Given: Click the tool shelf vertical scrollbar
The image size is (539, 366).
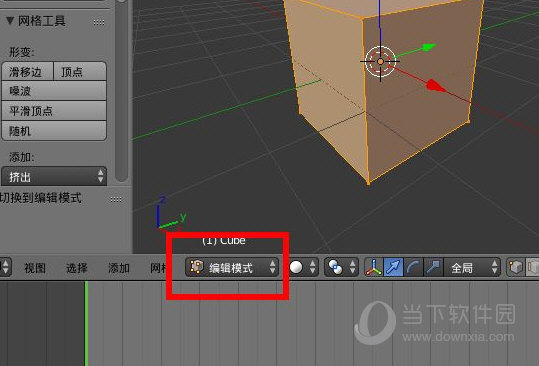Looking at the screenshot, I should [122, 91].
